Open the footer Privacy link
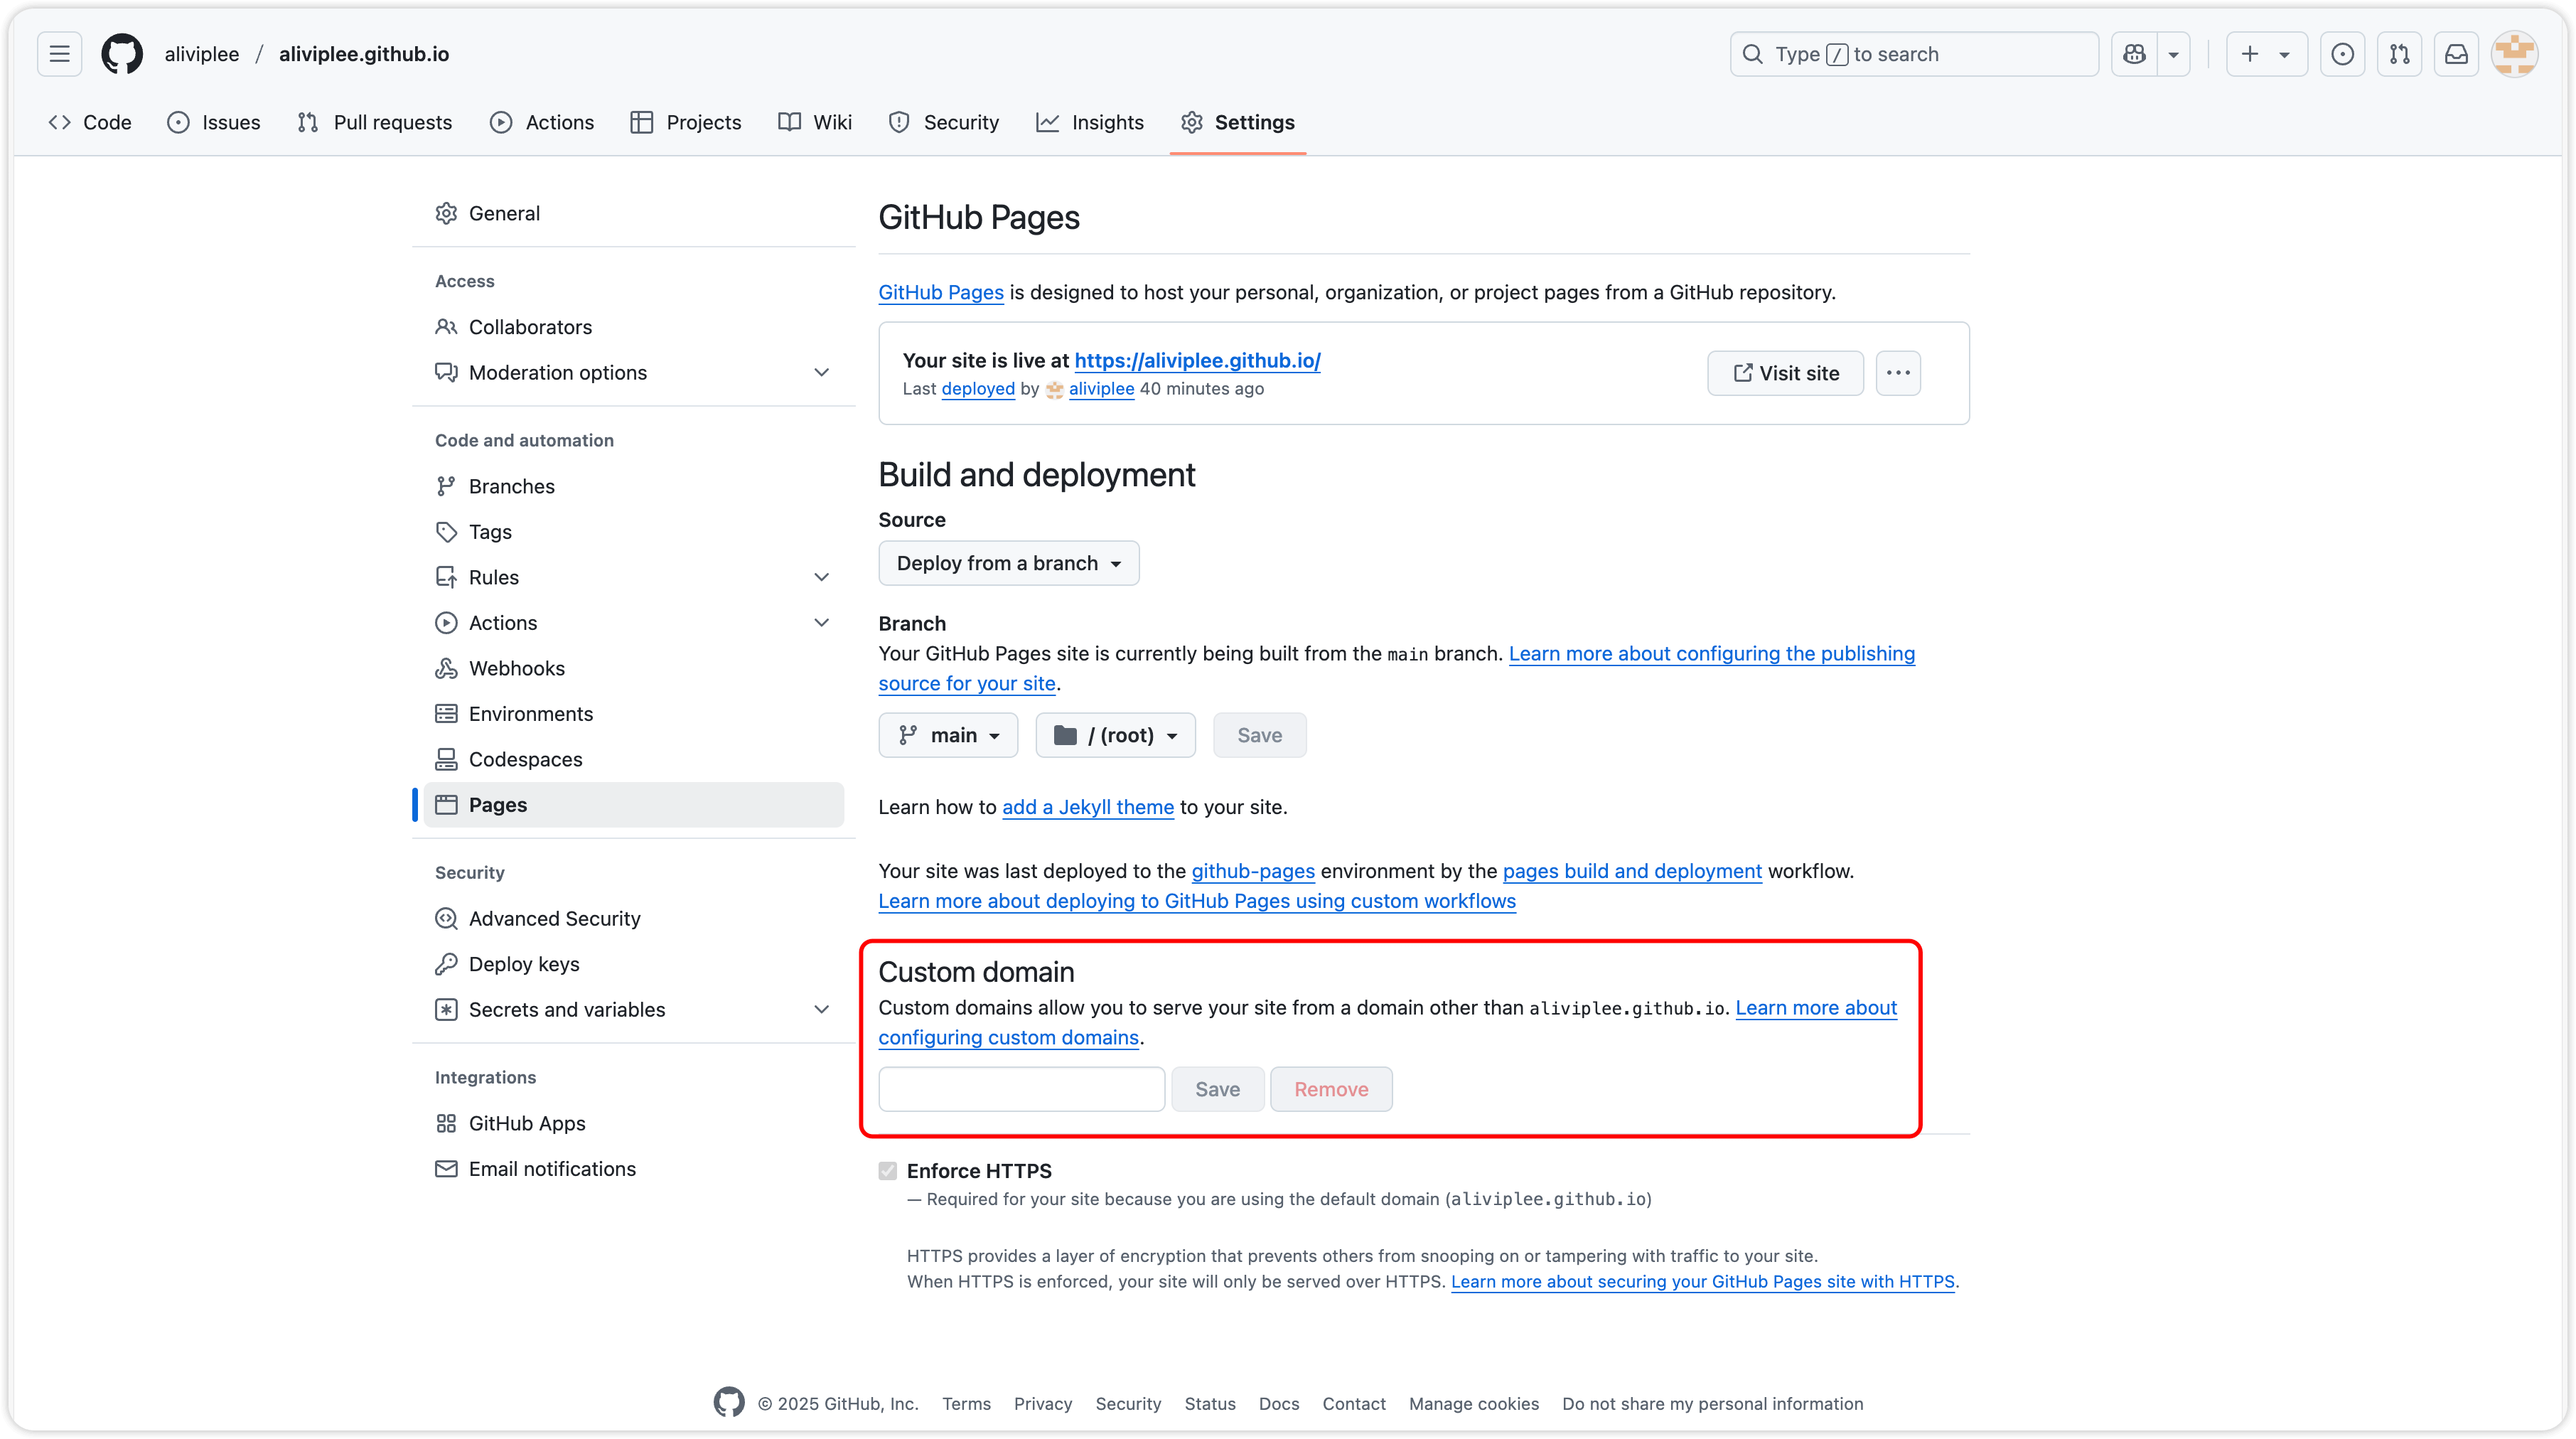The image size is (2576, 1439). click(1042, 1403)
